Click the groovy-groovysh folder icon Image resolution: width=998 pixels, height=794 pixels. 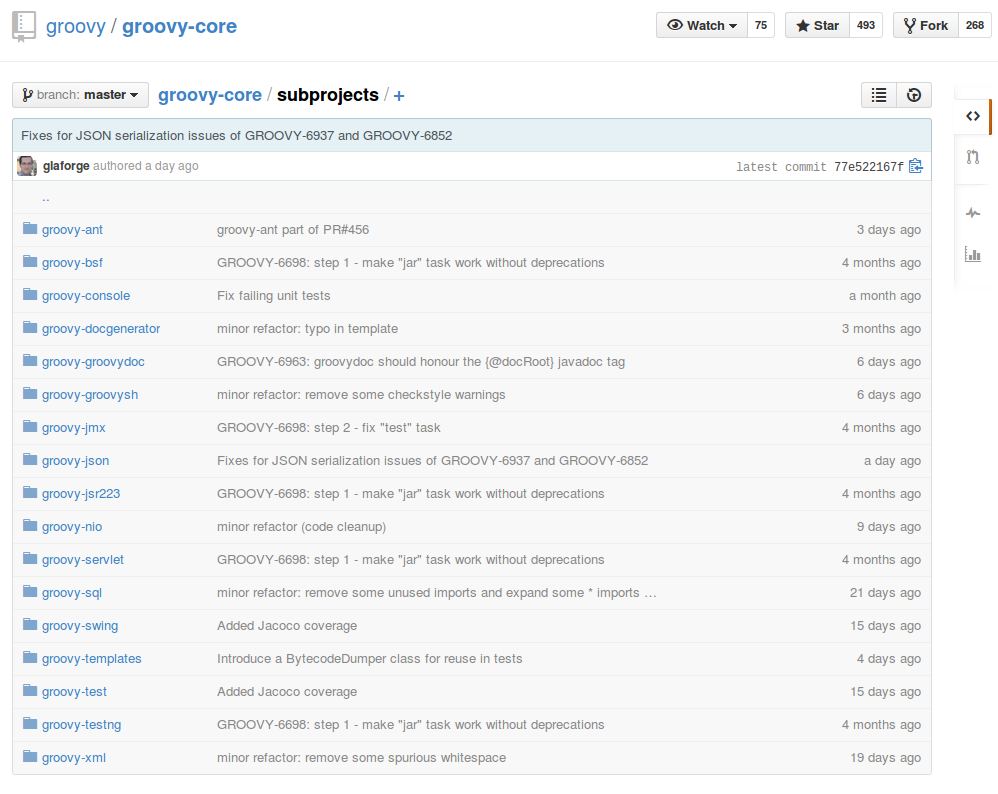(x=30, y=393)
